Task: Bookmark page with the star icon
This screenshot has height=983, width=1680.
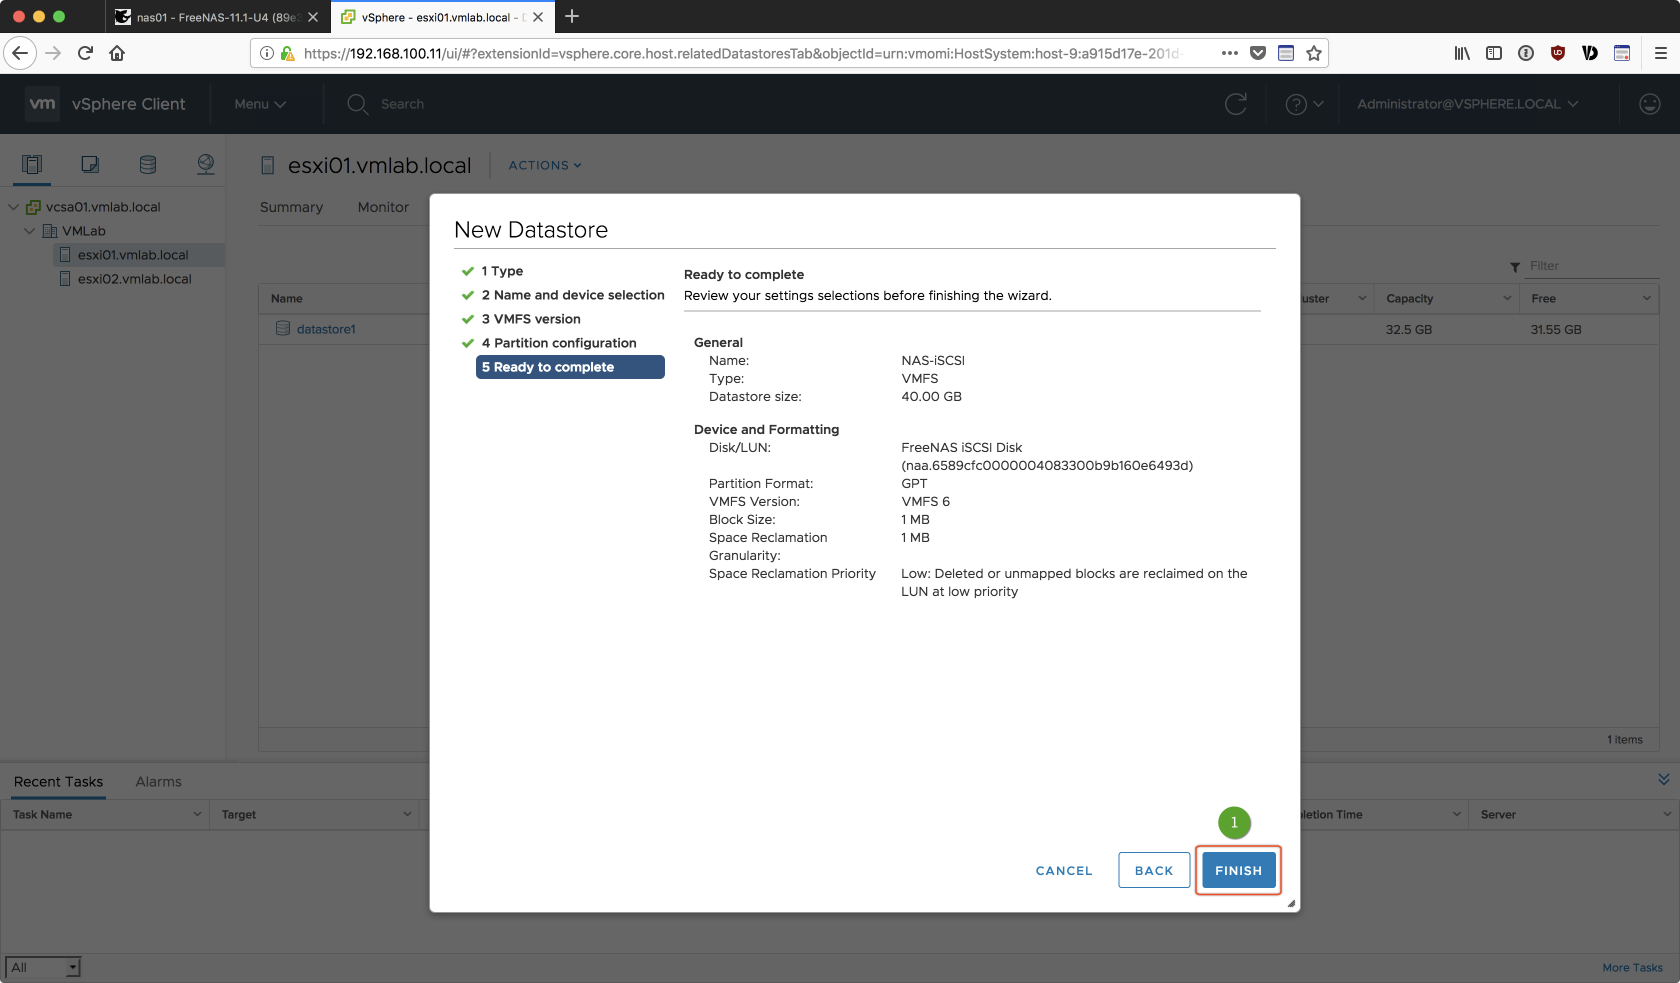Action: 1314,53
